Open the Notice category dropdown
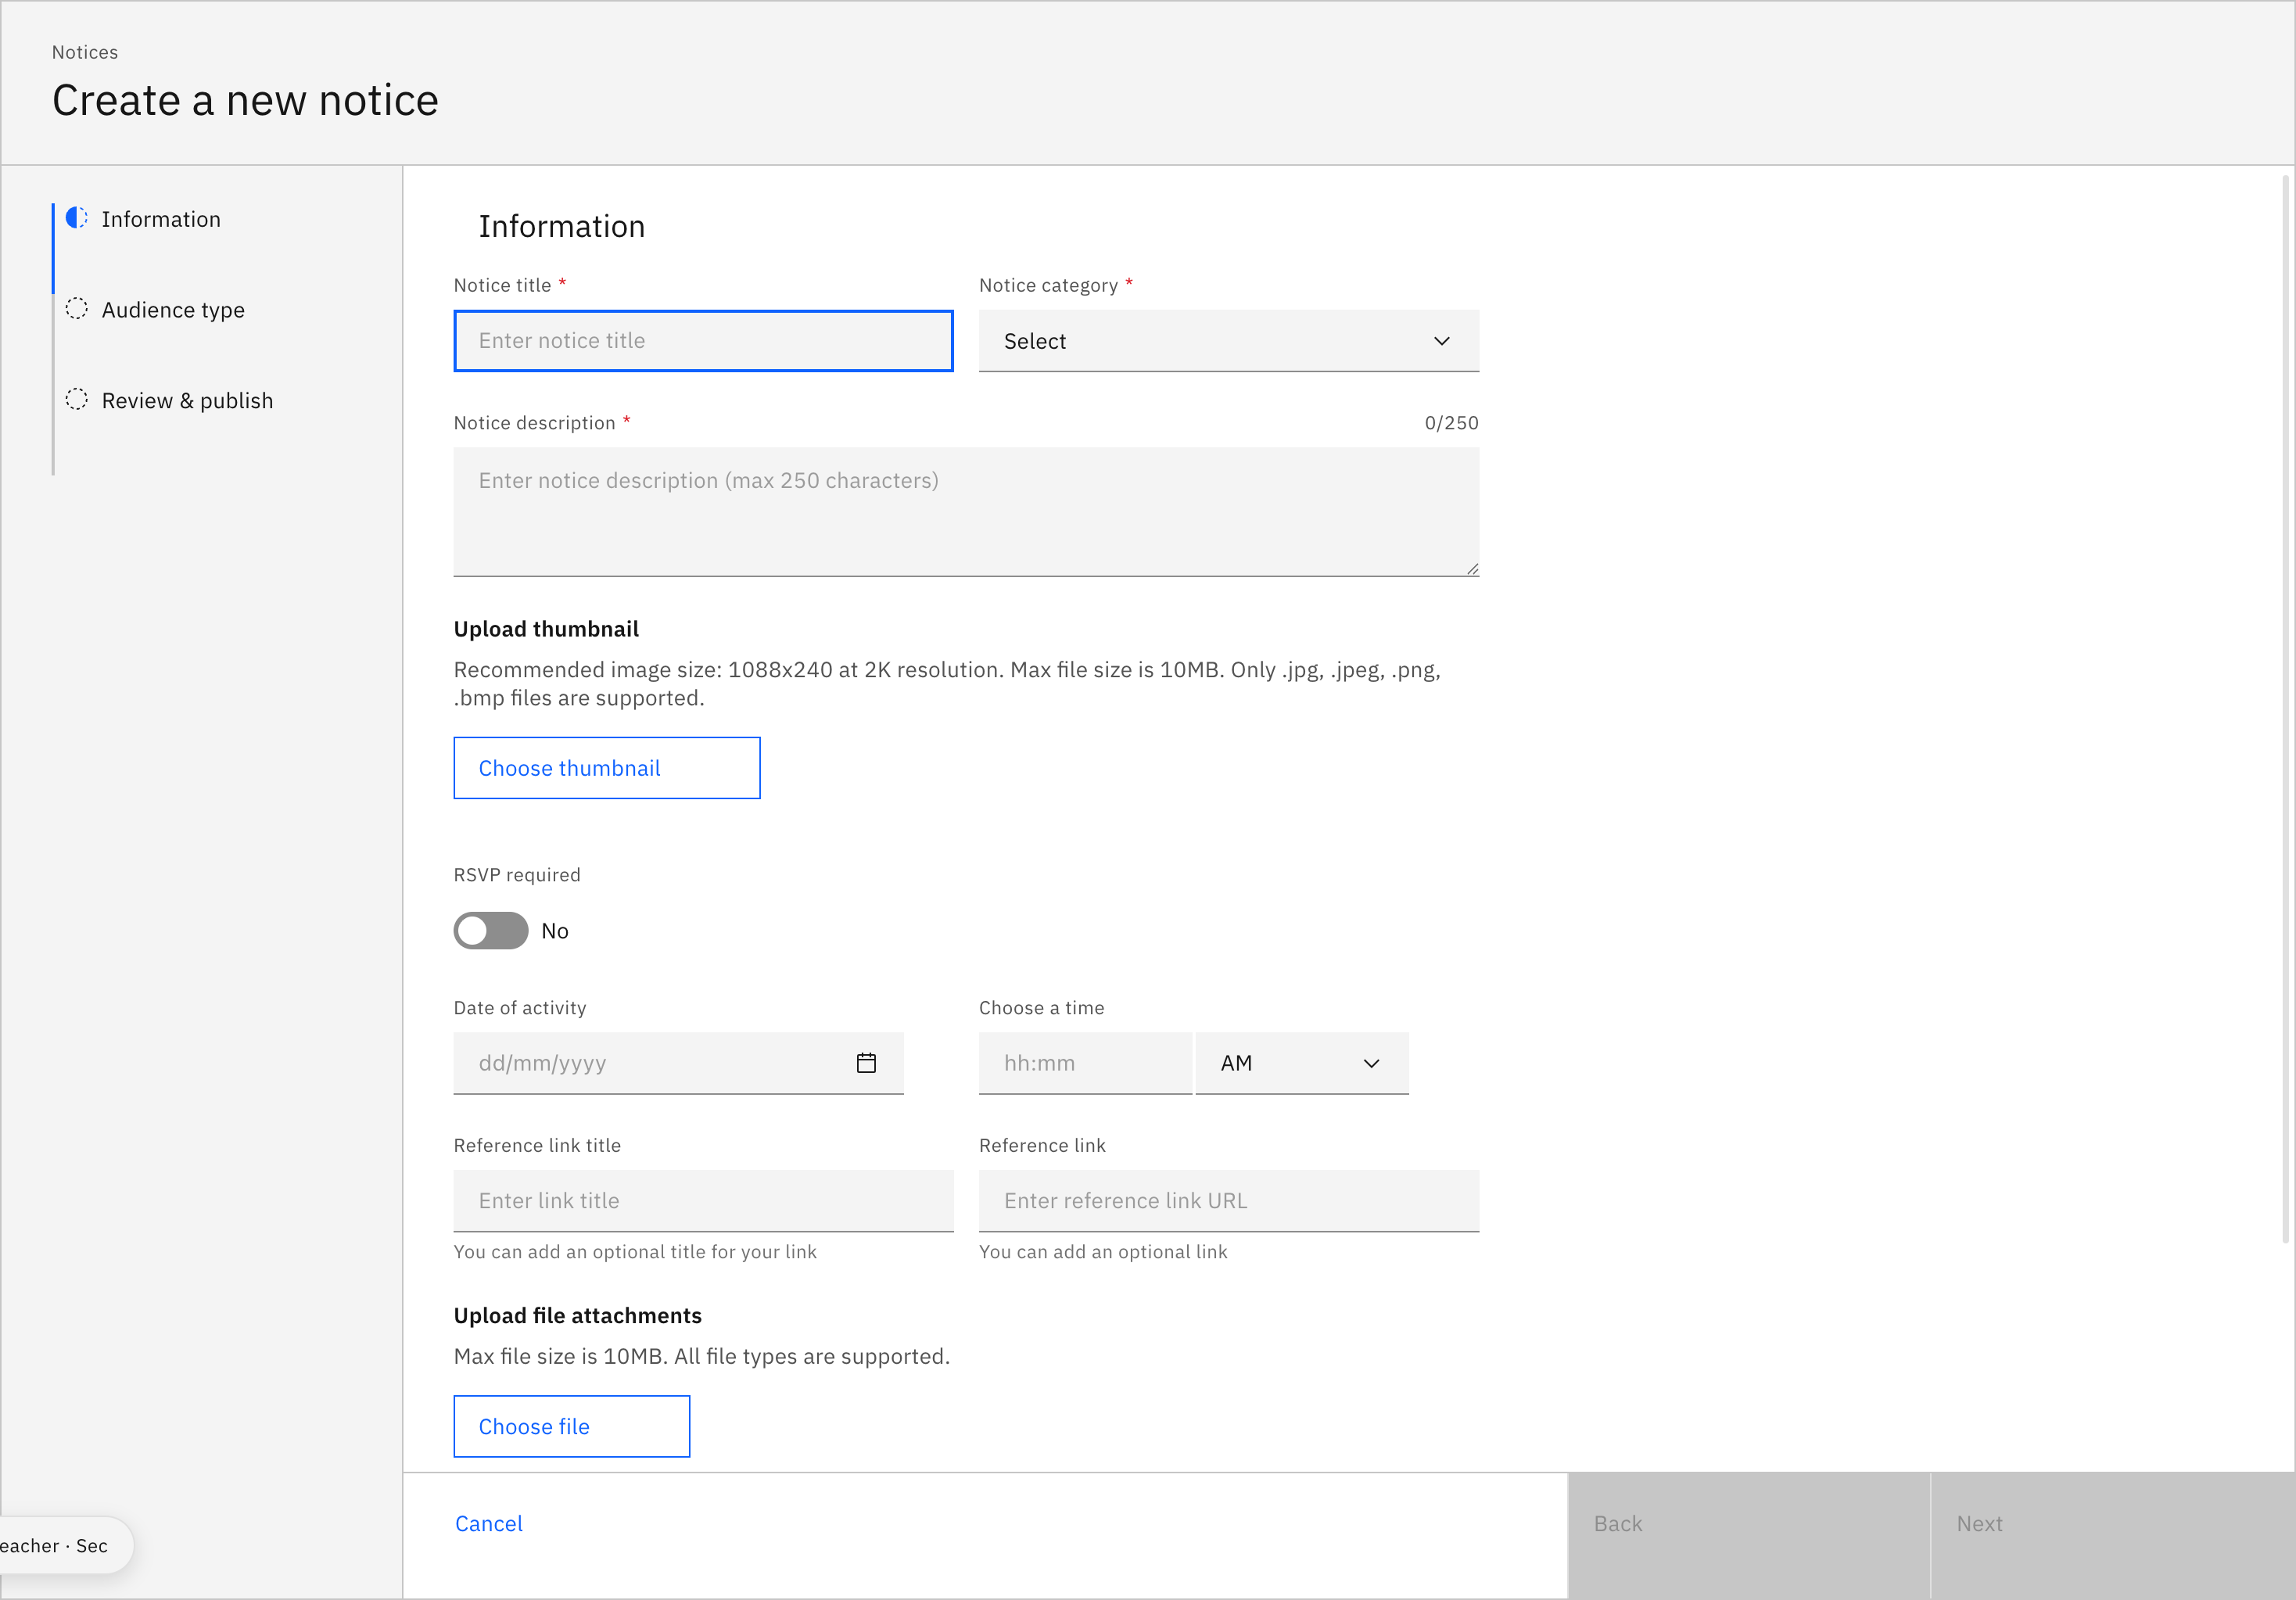 [1228, 341]
